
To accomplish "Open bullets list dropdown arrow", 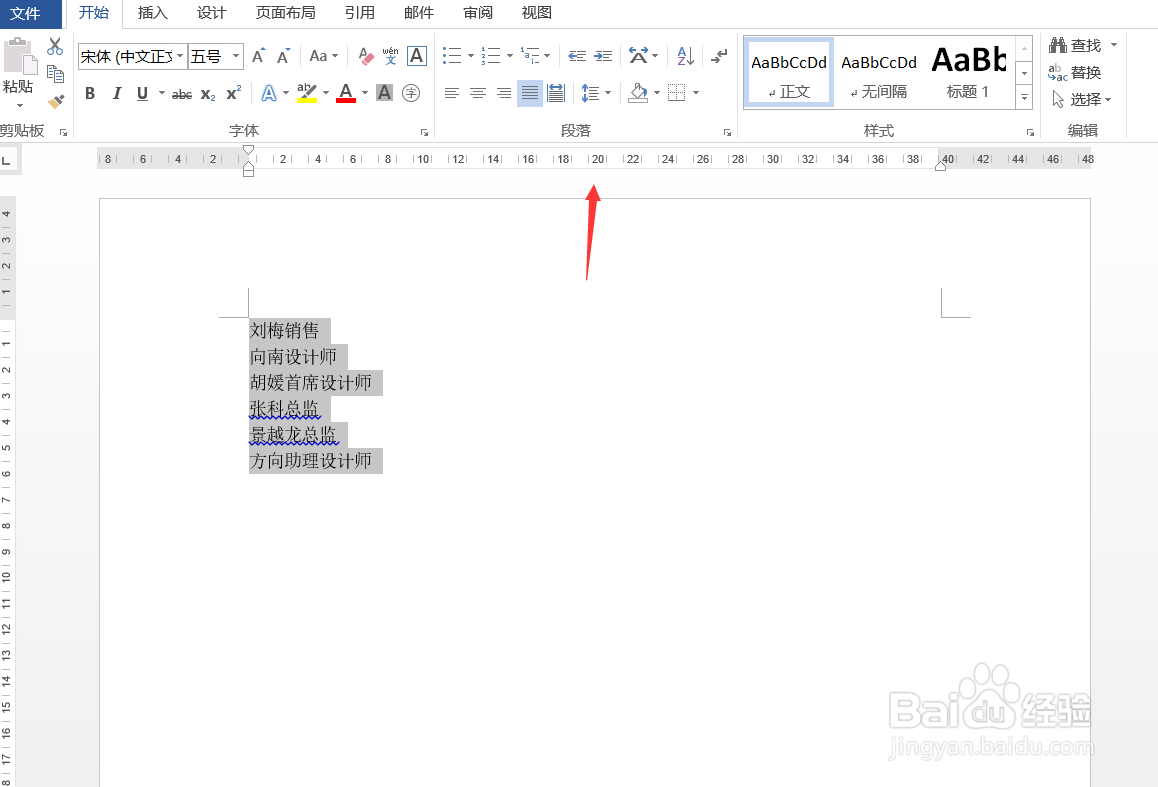I will pyautogui.click(x=470, y=56).
